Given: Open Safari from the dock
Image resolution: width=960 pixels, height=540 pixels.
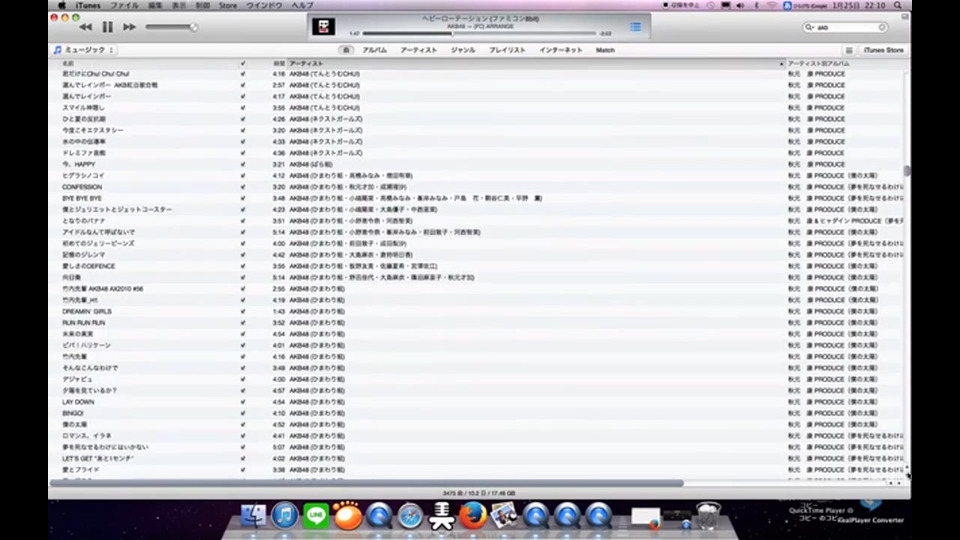Looking at the screenshot, I should tap(410, 516).
